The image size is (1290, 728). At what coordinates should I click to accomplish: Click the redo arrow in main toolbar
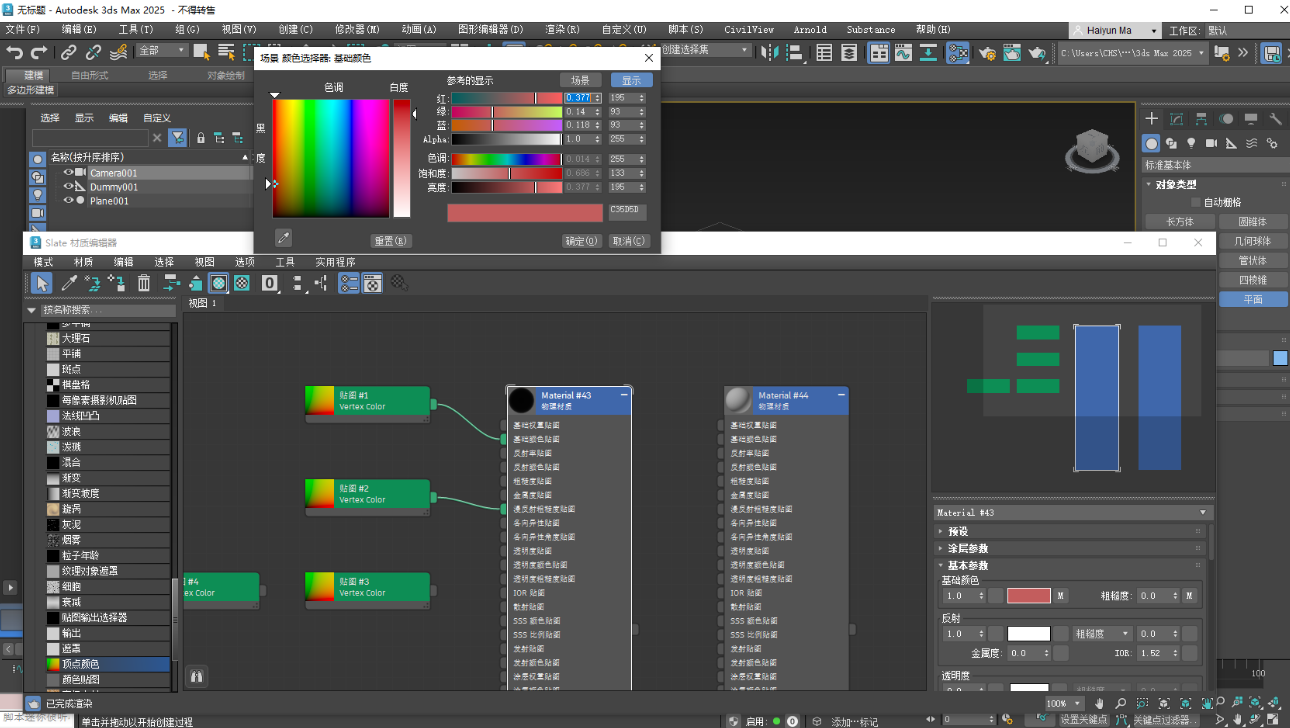(x=39, y=52)
